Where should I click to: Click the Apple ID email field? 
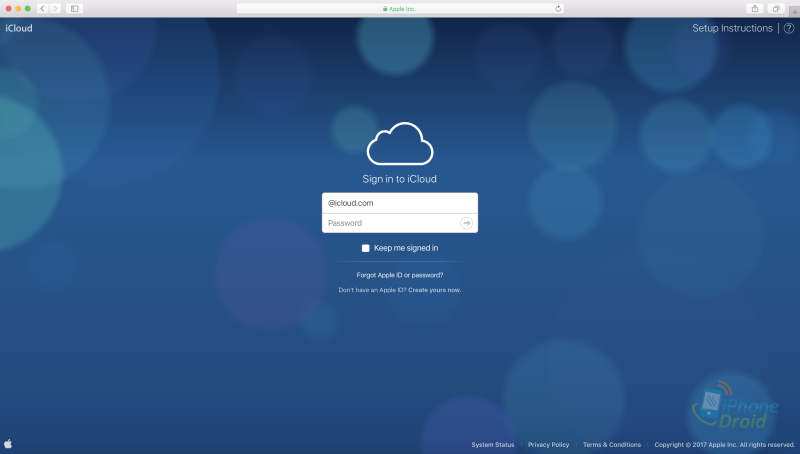(x=400, y=203)
